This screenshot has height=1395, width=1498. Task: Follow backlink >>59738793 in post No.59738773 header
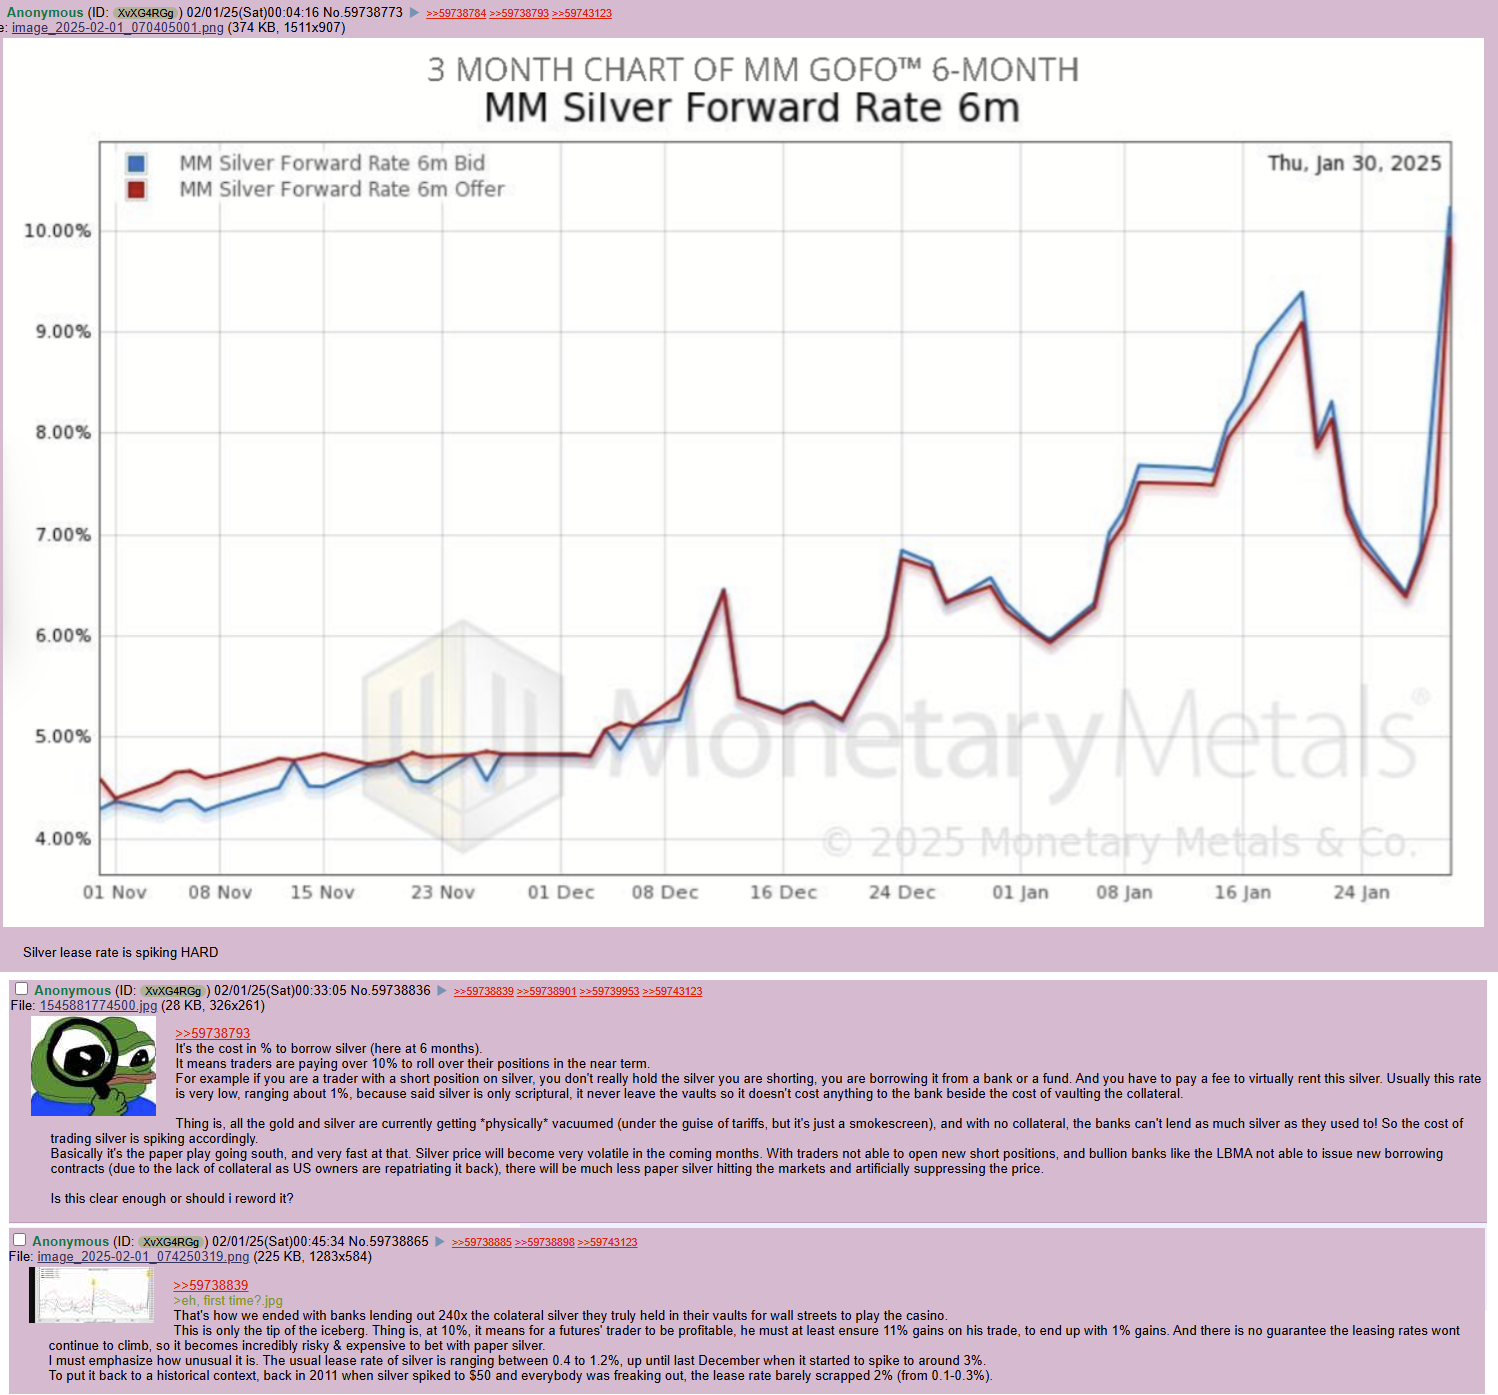519,14
